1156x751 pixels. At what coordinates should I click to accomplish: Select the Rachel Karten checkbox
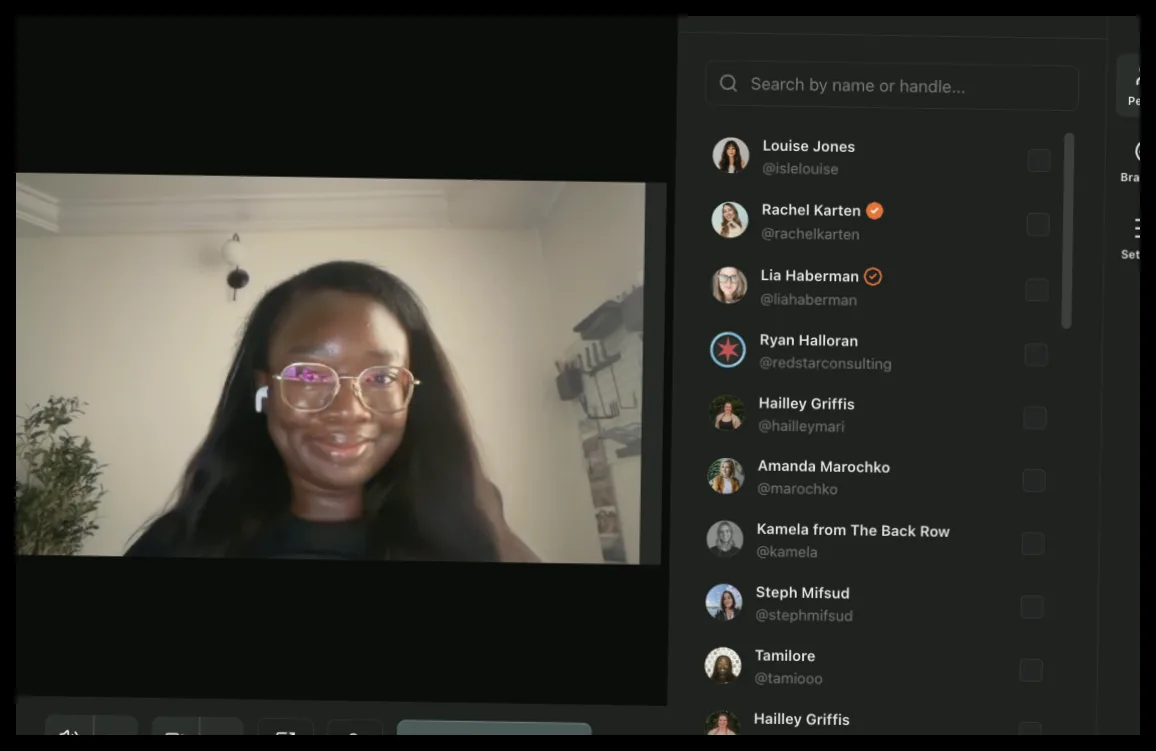click(1038, 224)
